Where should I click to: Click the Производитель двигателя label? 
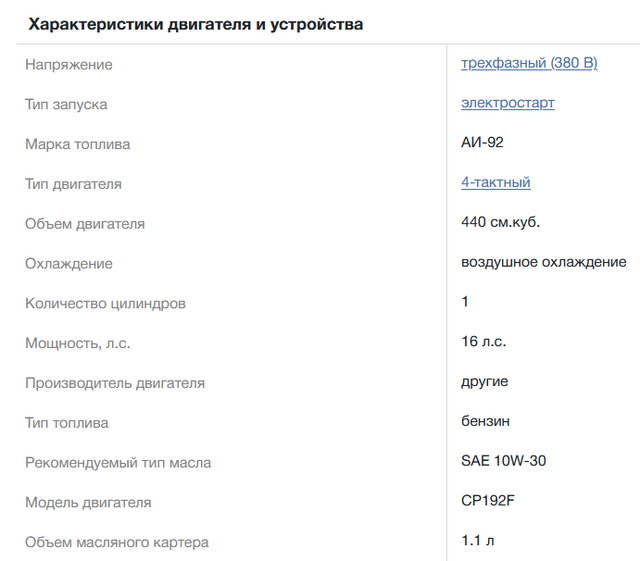[x=115, y=383]
